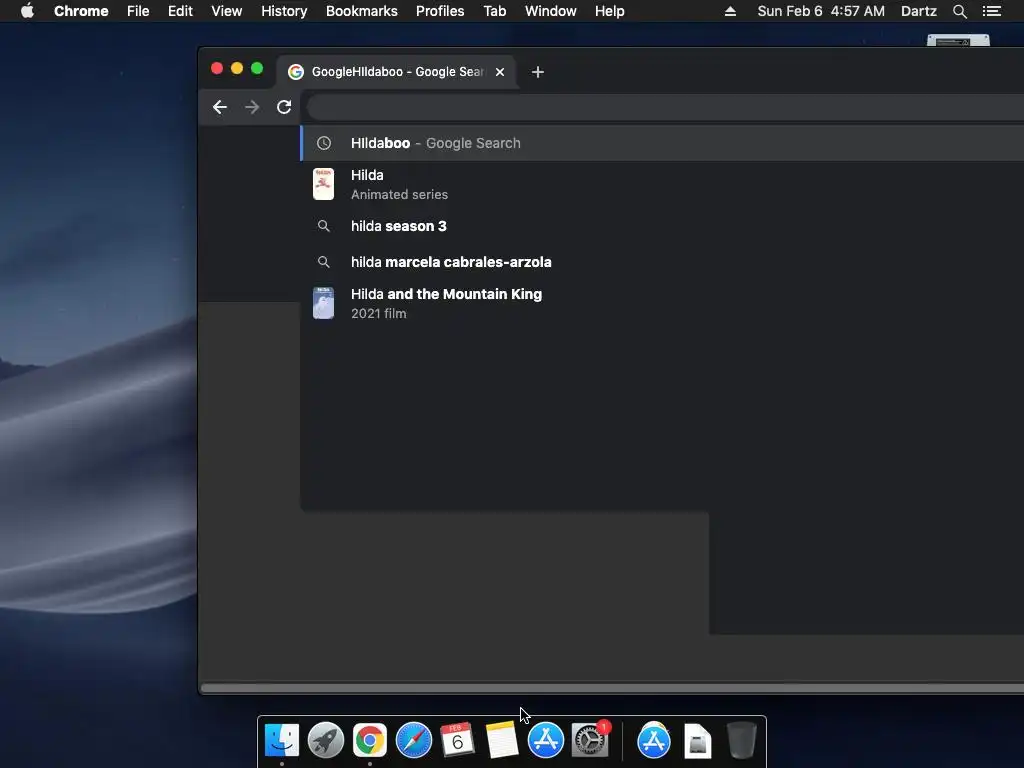This screenshot has height=768, width=1024.
Task: Open the History menu
Action: click(x=284, y=11)
